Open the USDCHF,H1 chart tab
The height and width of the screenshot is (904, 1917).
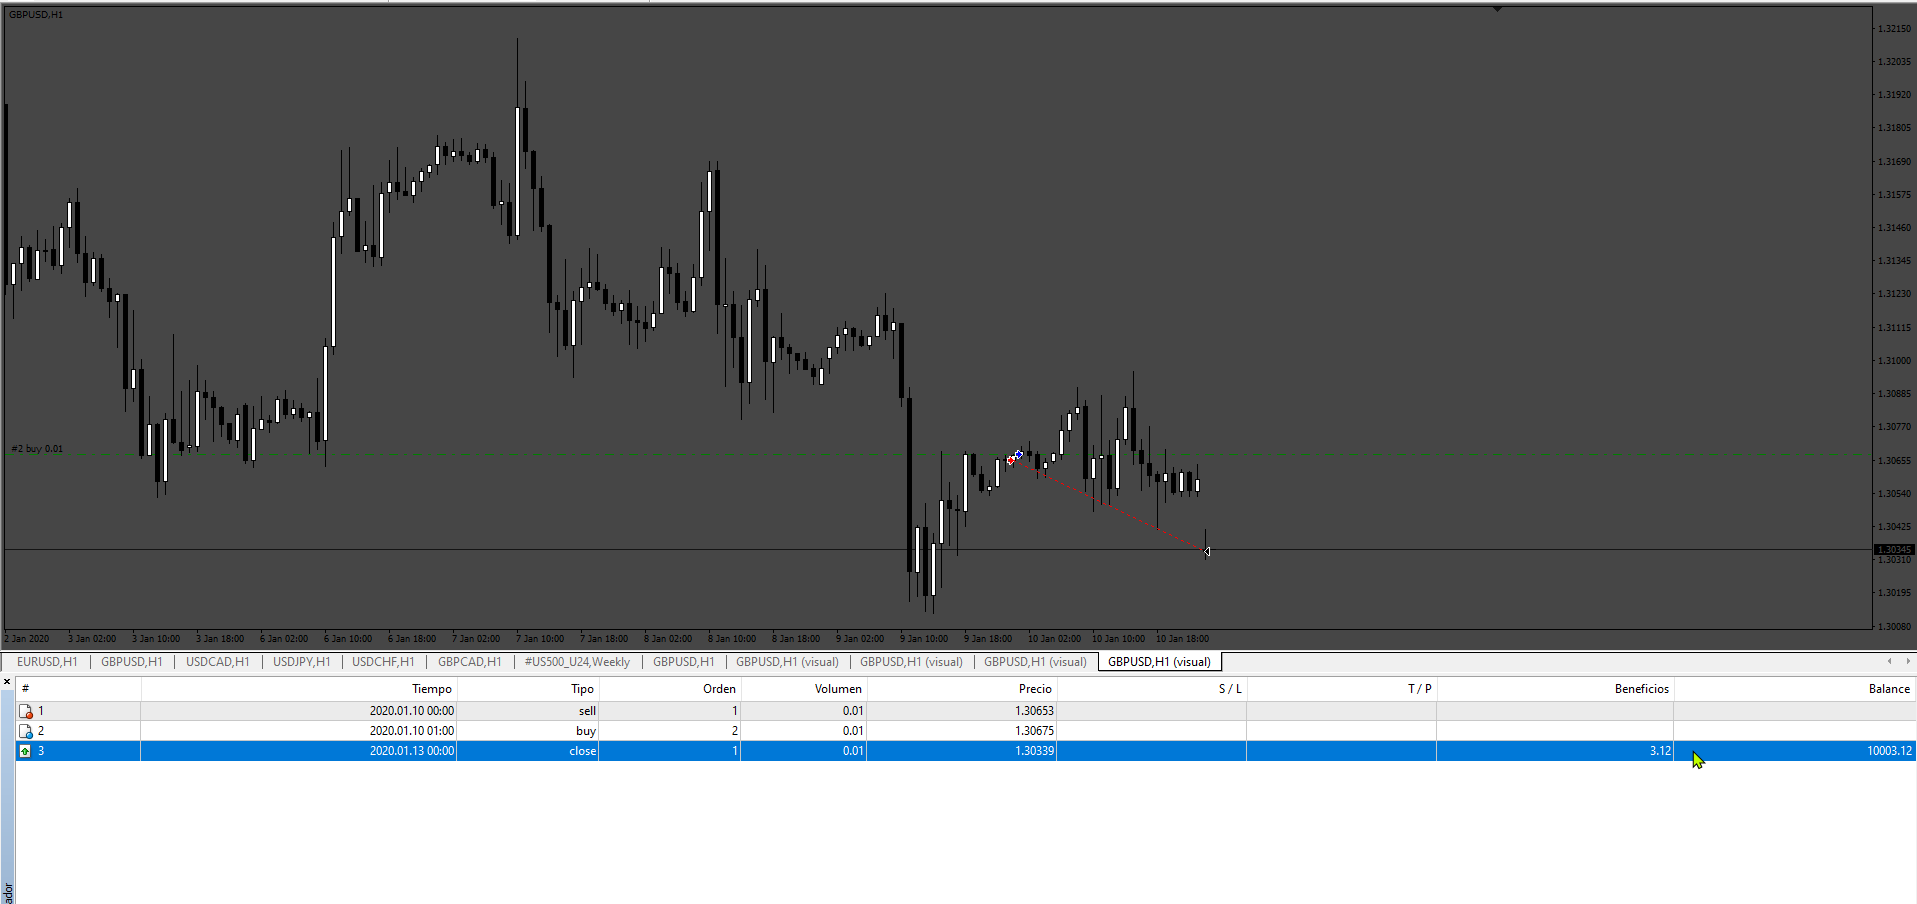click(x=383, y=662)
